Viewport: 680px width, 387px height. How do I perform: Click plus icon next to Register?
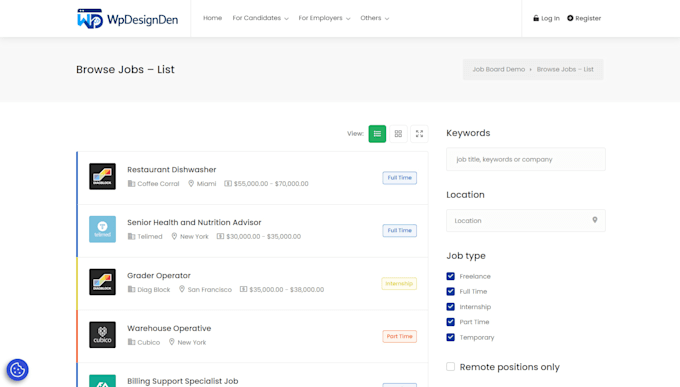click(570, 18)
